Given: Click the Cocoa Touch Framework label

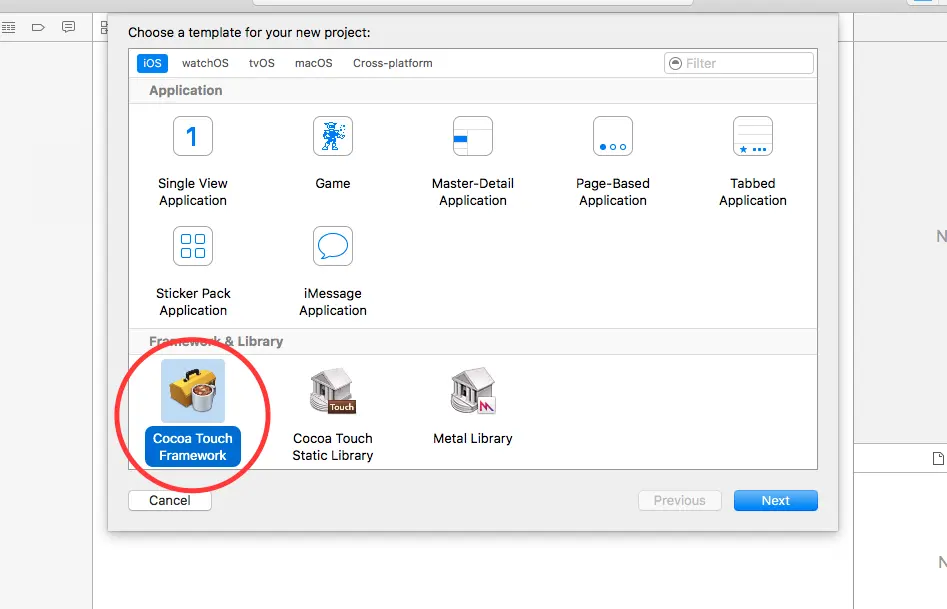Looking at the screenshot, I should point(193,447).
